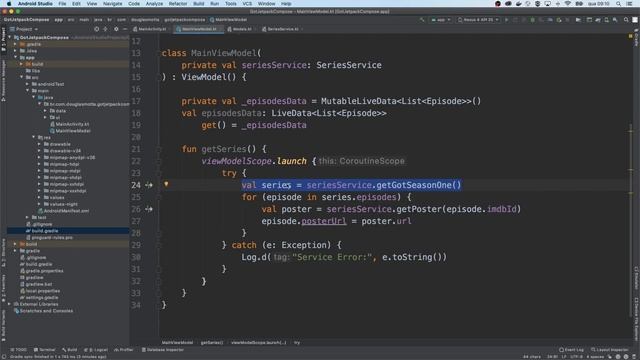Viewport: 640px width, 360px height.
Task: Click the intention lightbulb on line 24
Action: point(166,184)
